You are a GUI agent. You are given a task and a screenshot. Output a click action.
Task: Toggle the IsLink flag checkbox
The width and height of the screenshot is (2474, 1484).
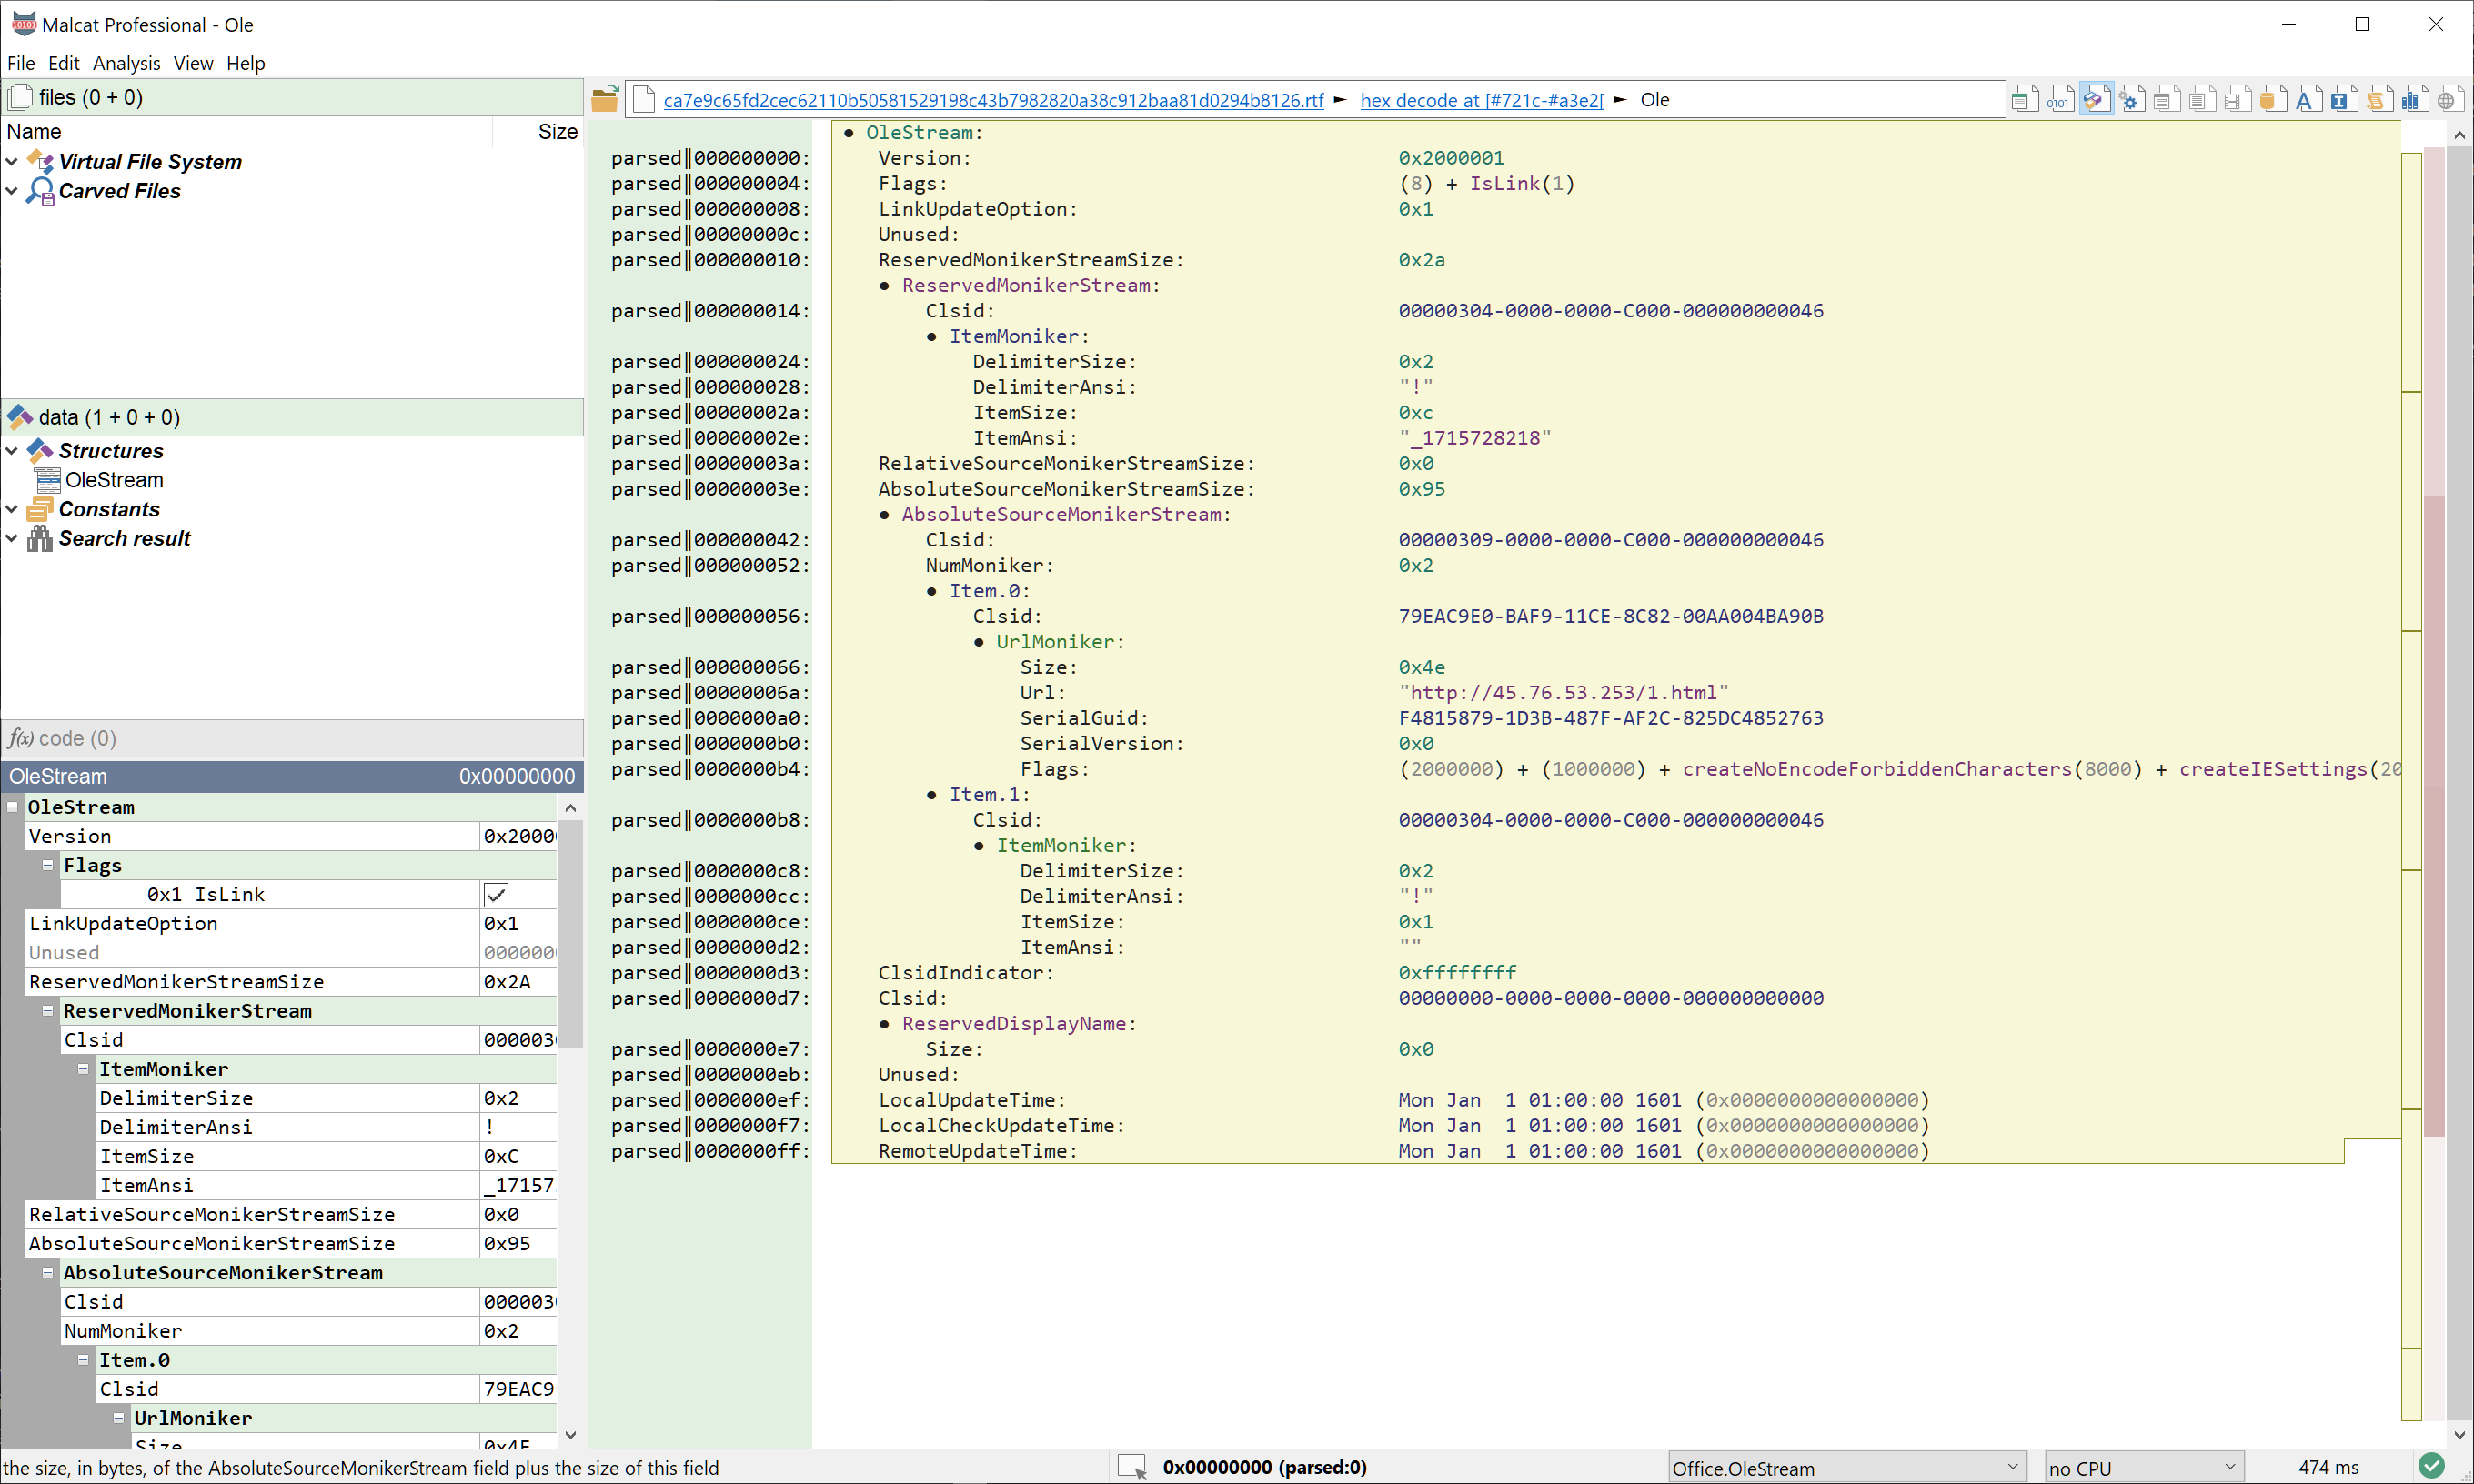(496, 895)
